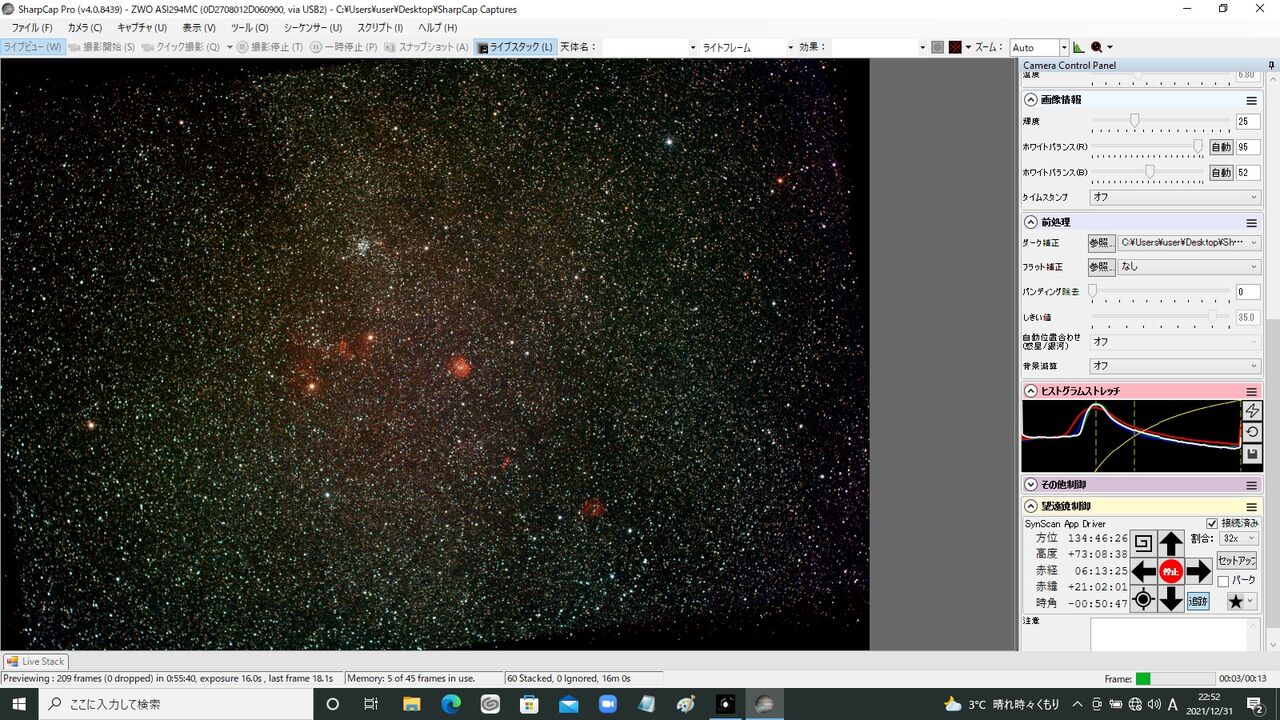Open Microsoft Edge from the taskbar
Image resolution: width=1280 pixels, height=720 pixels.
tap(451, 704)
